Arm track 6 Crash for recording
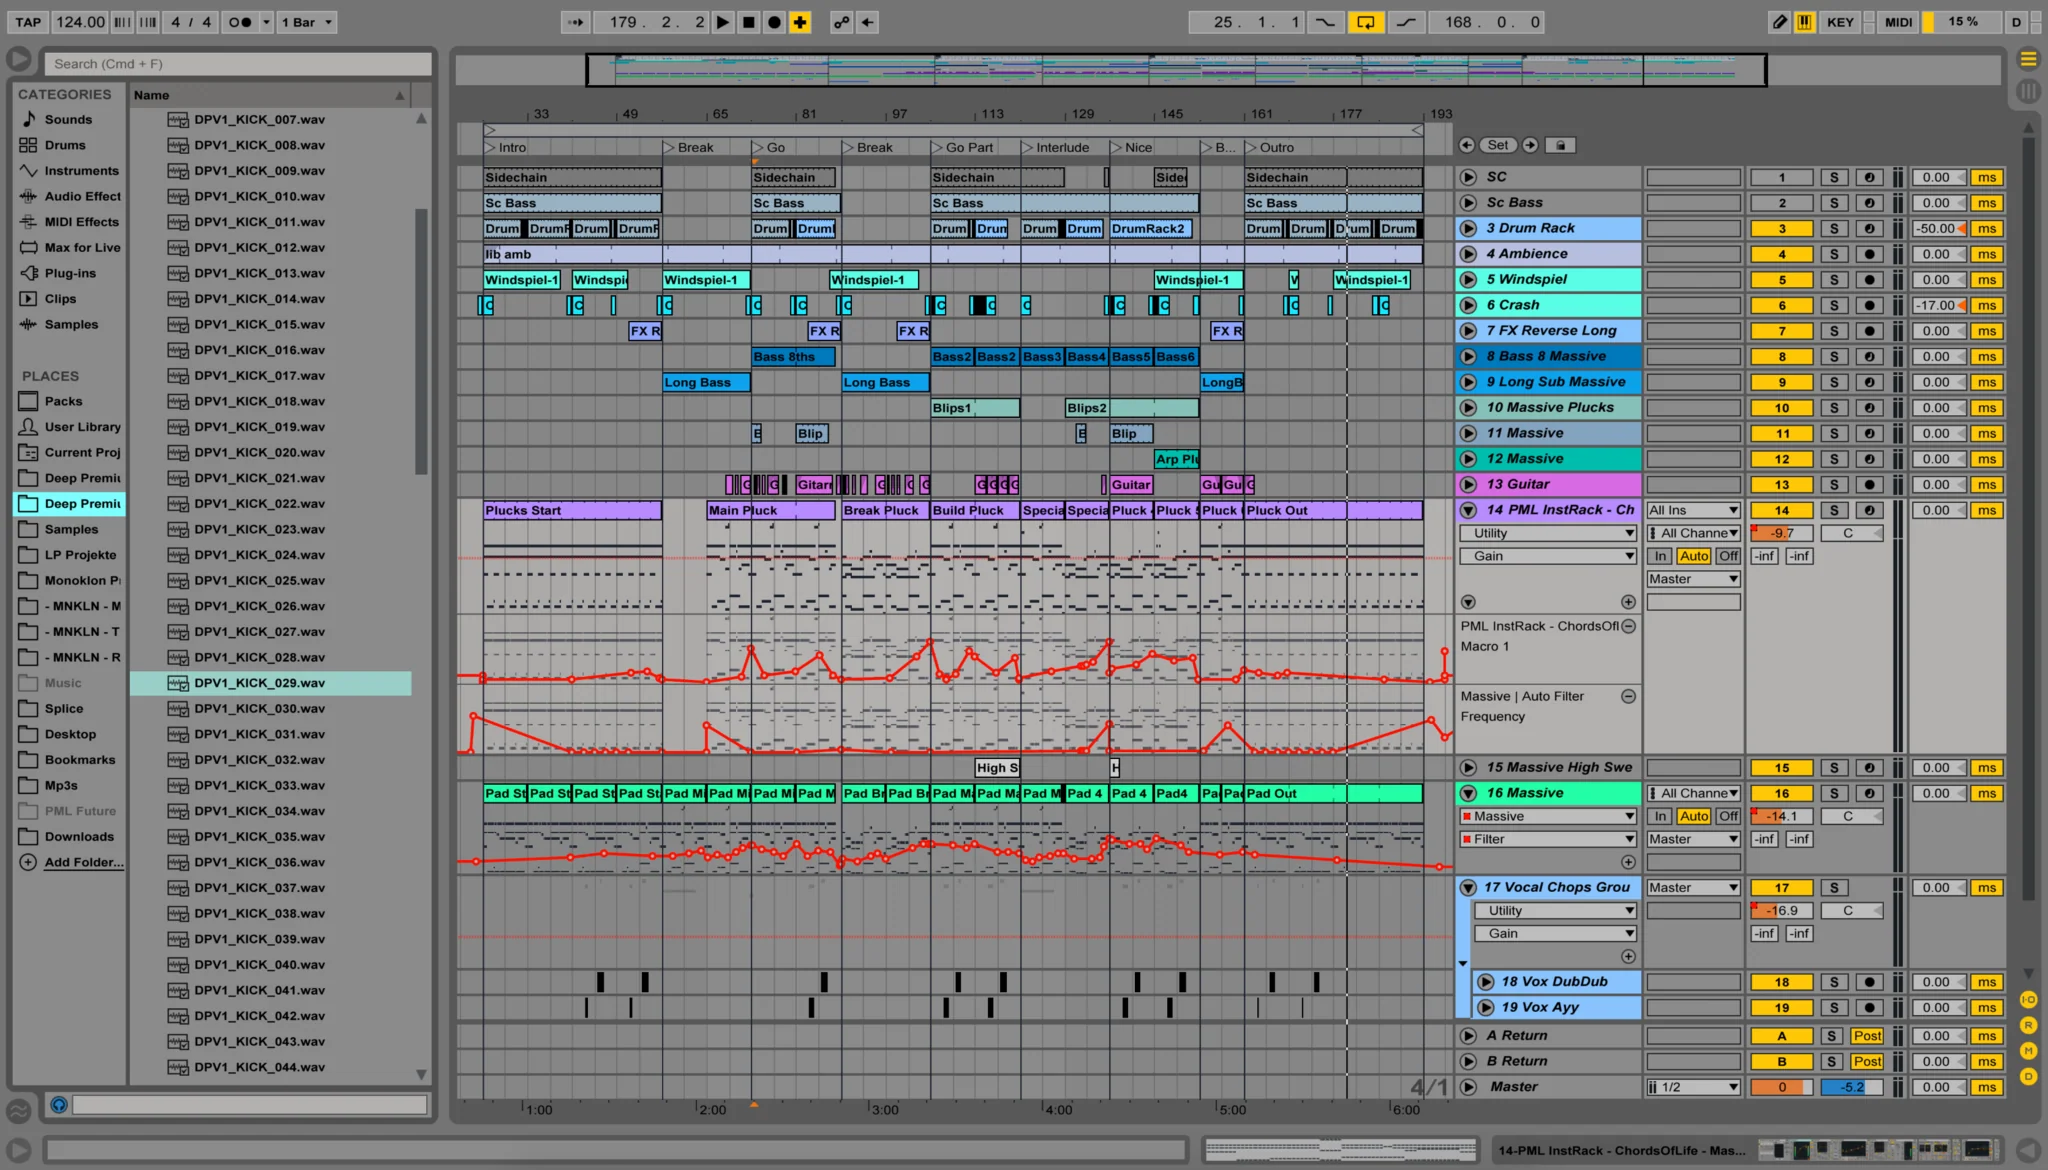This screenshot has width=2048, height=1170. (1869, 305)
